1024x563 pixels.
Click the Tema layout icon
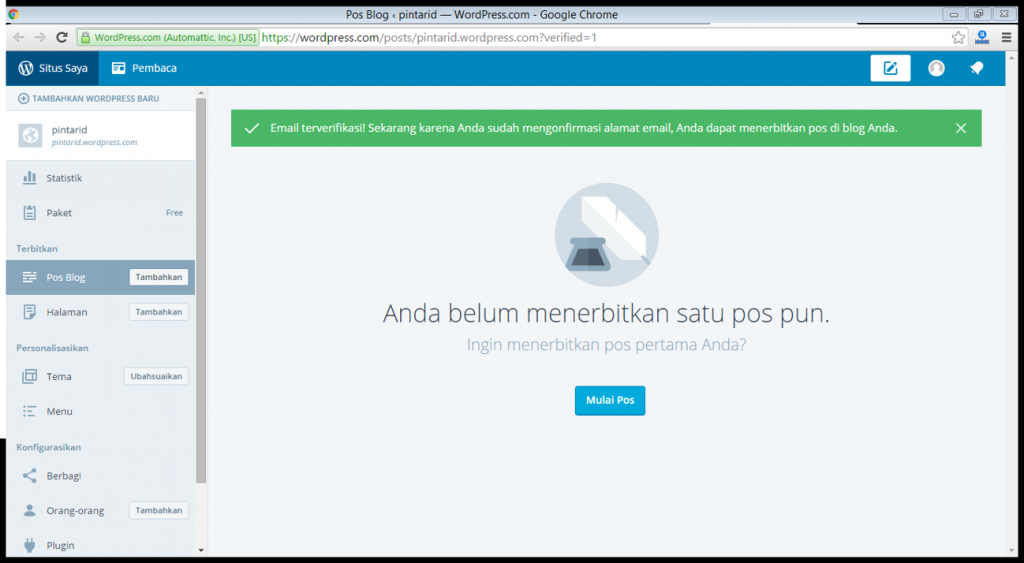(x=29, y=376)
